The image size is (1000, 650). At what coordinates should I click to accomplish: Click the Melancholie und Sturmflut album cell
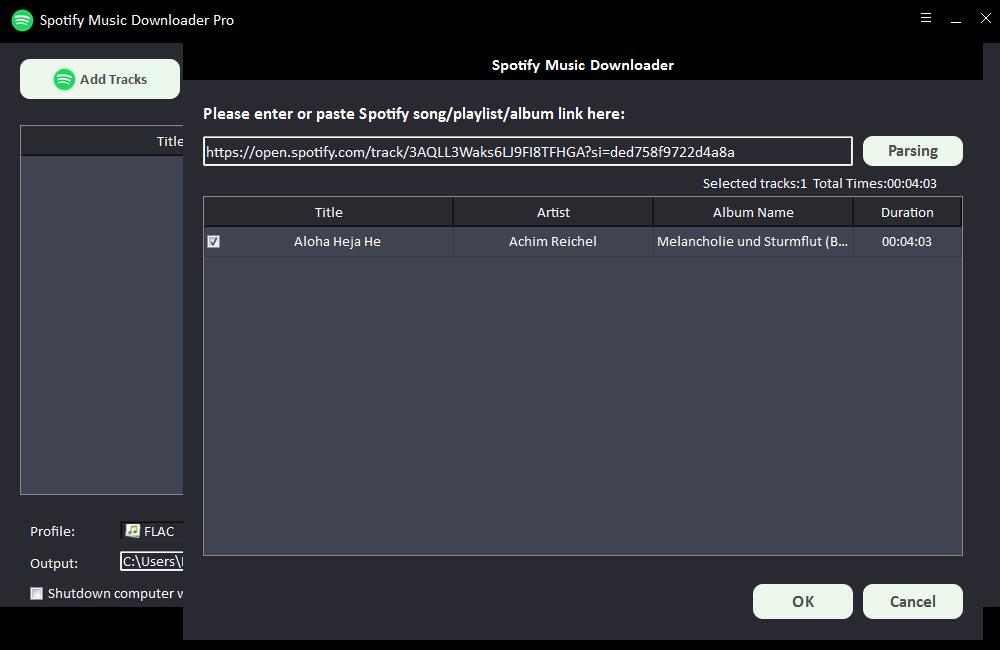click(x=753, y=241)
